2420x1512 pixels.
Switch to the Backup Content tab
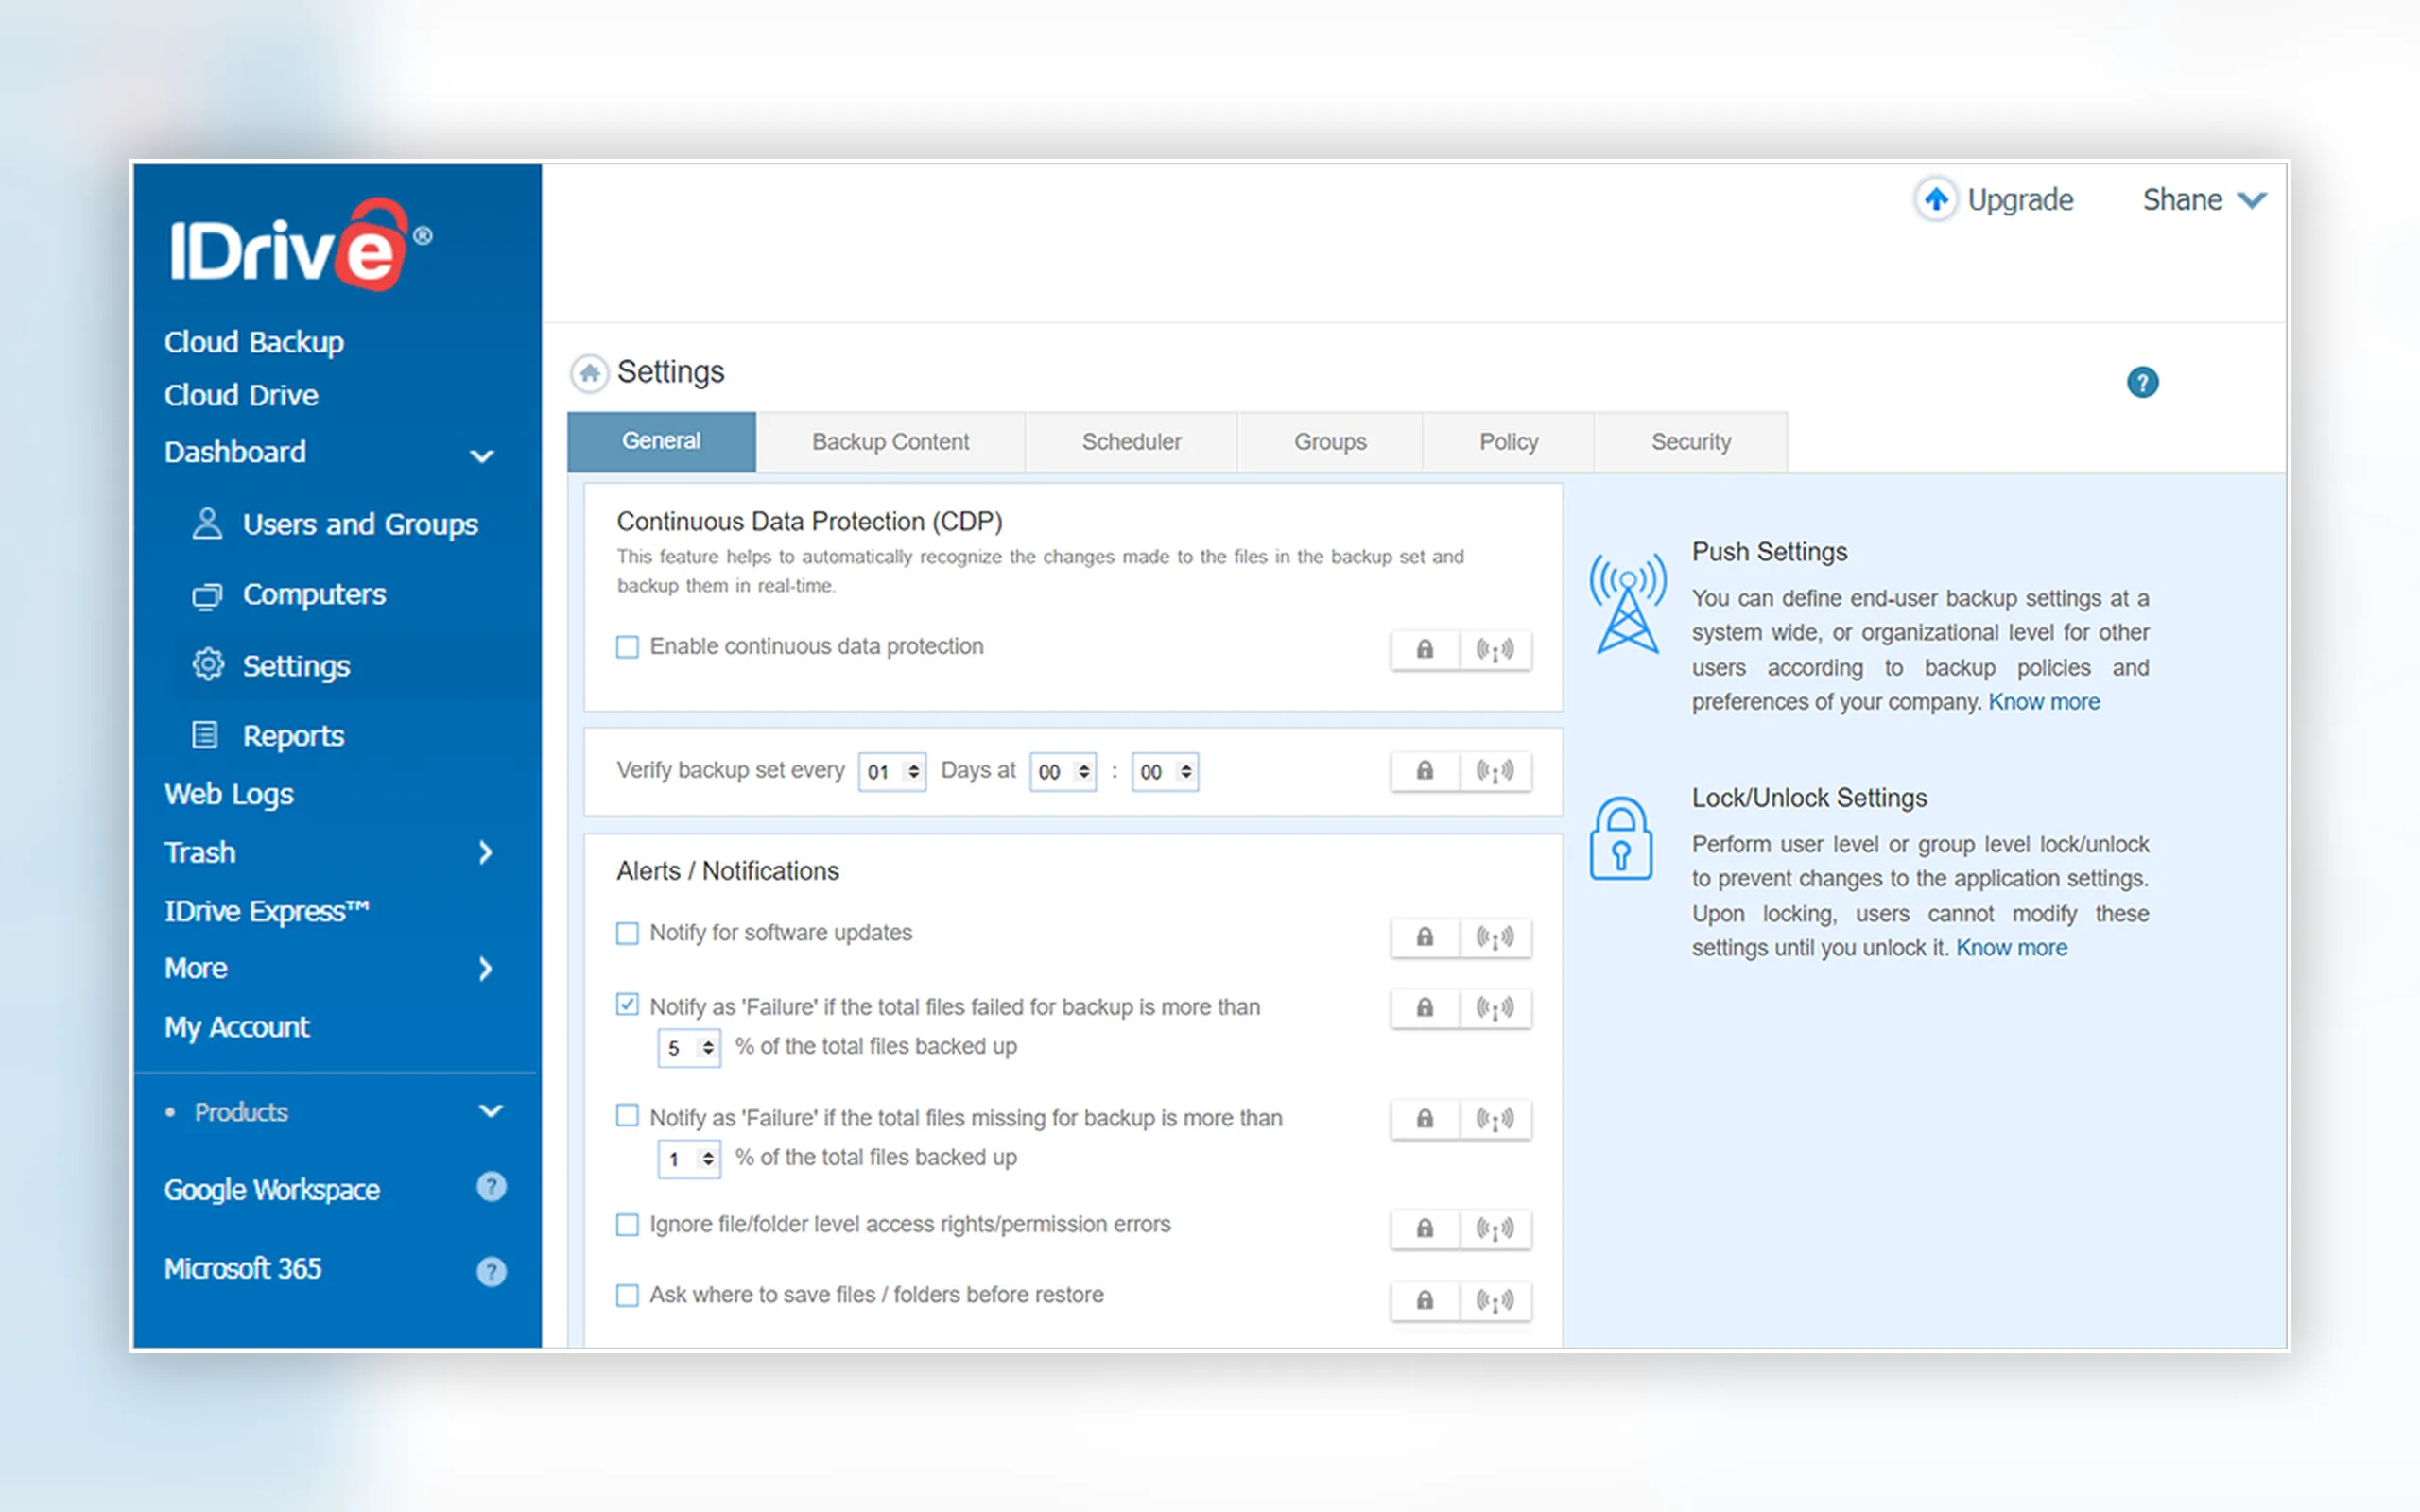[890, 442]
